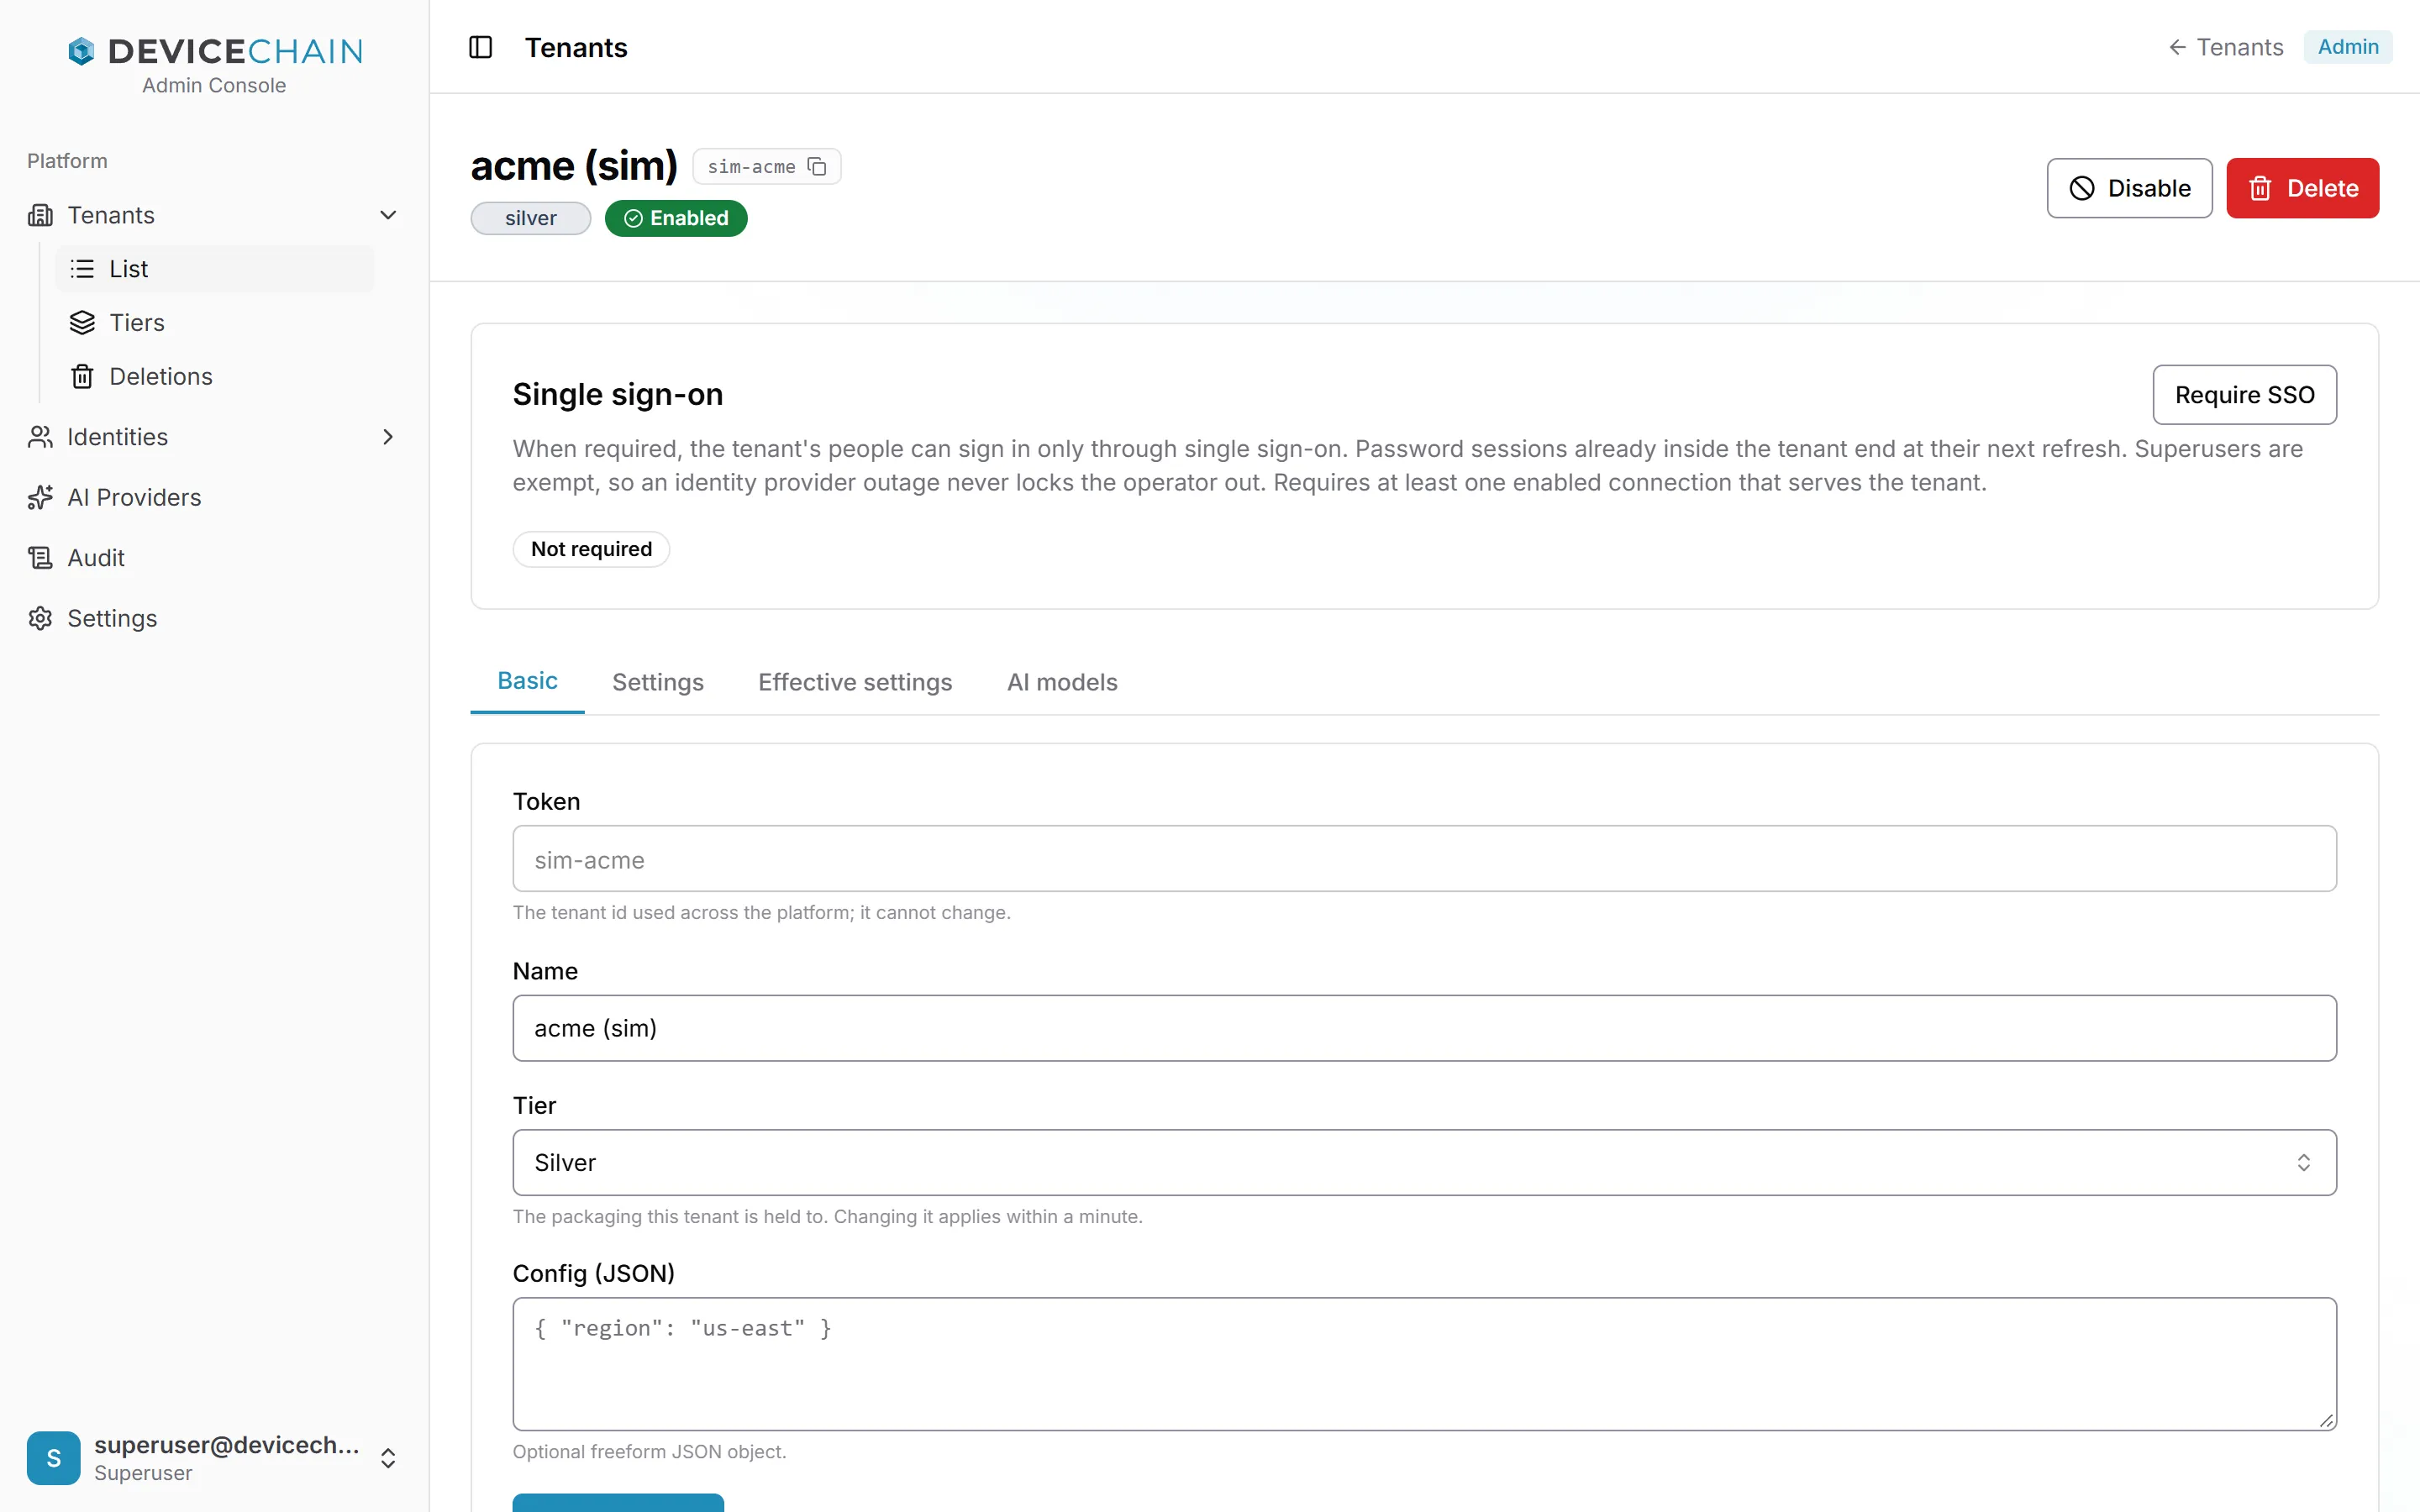
Task: Copy the sim-acme tenant id
Action: [817, 166]
